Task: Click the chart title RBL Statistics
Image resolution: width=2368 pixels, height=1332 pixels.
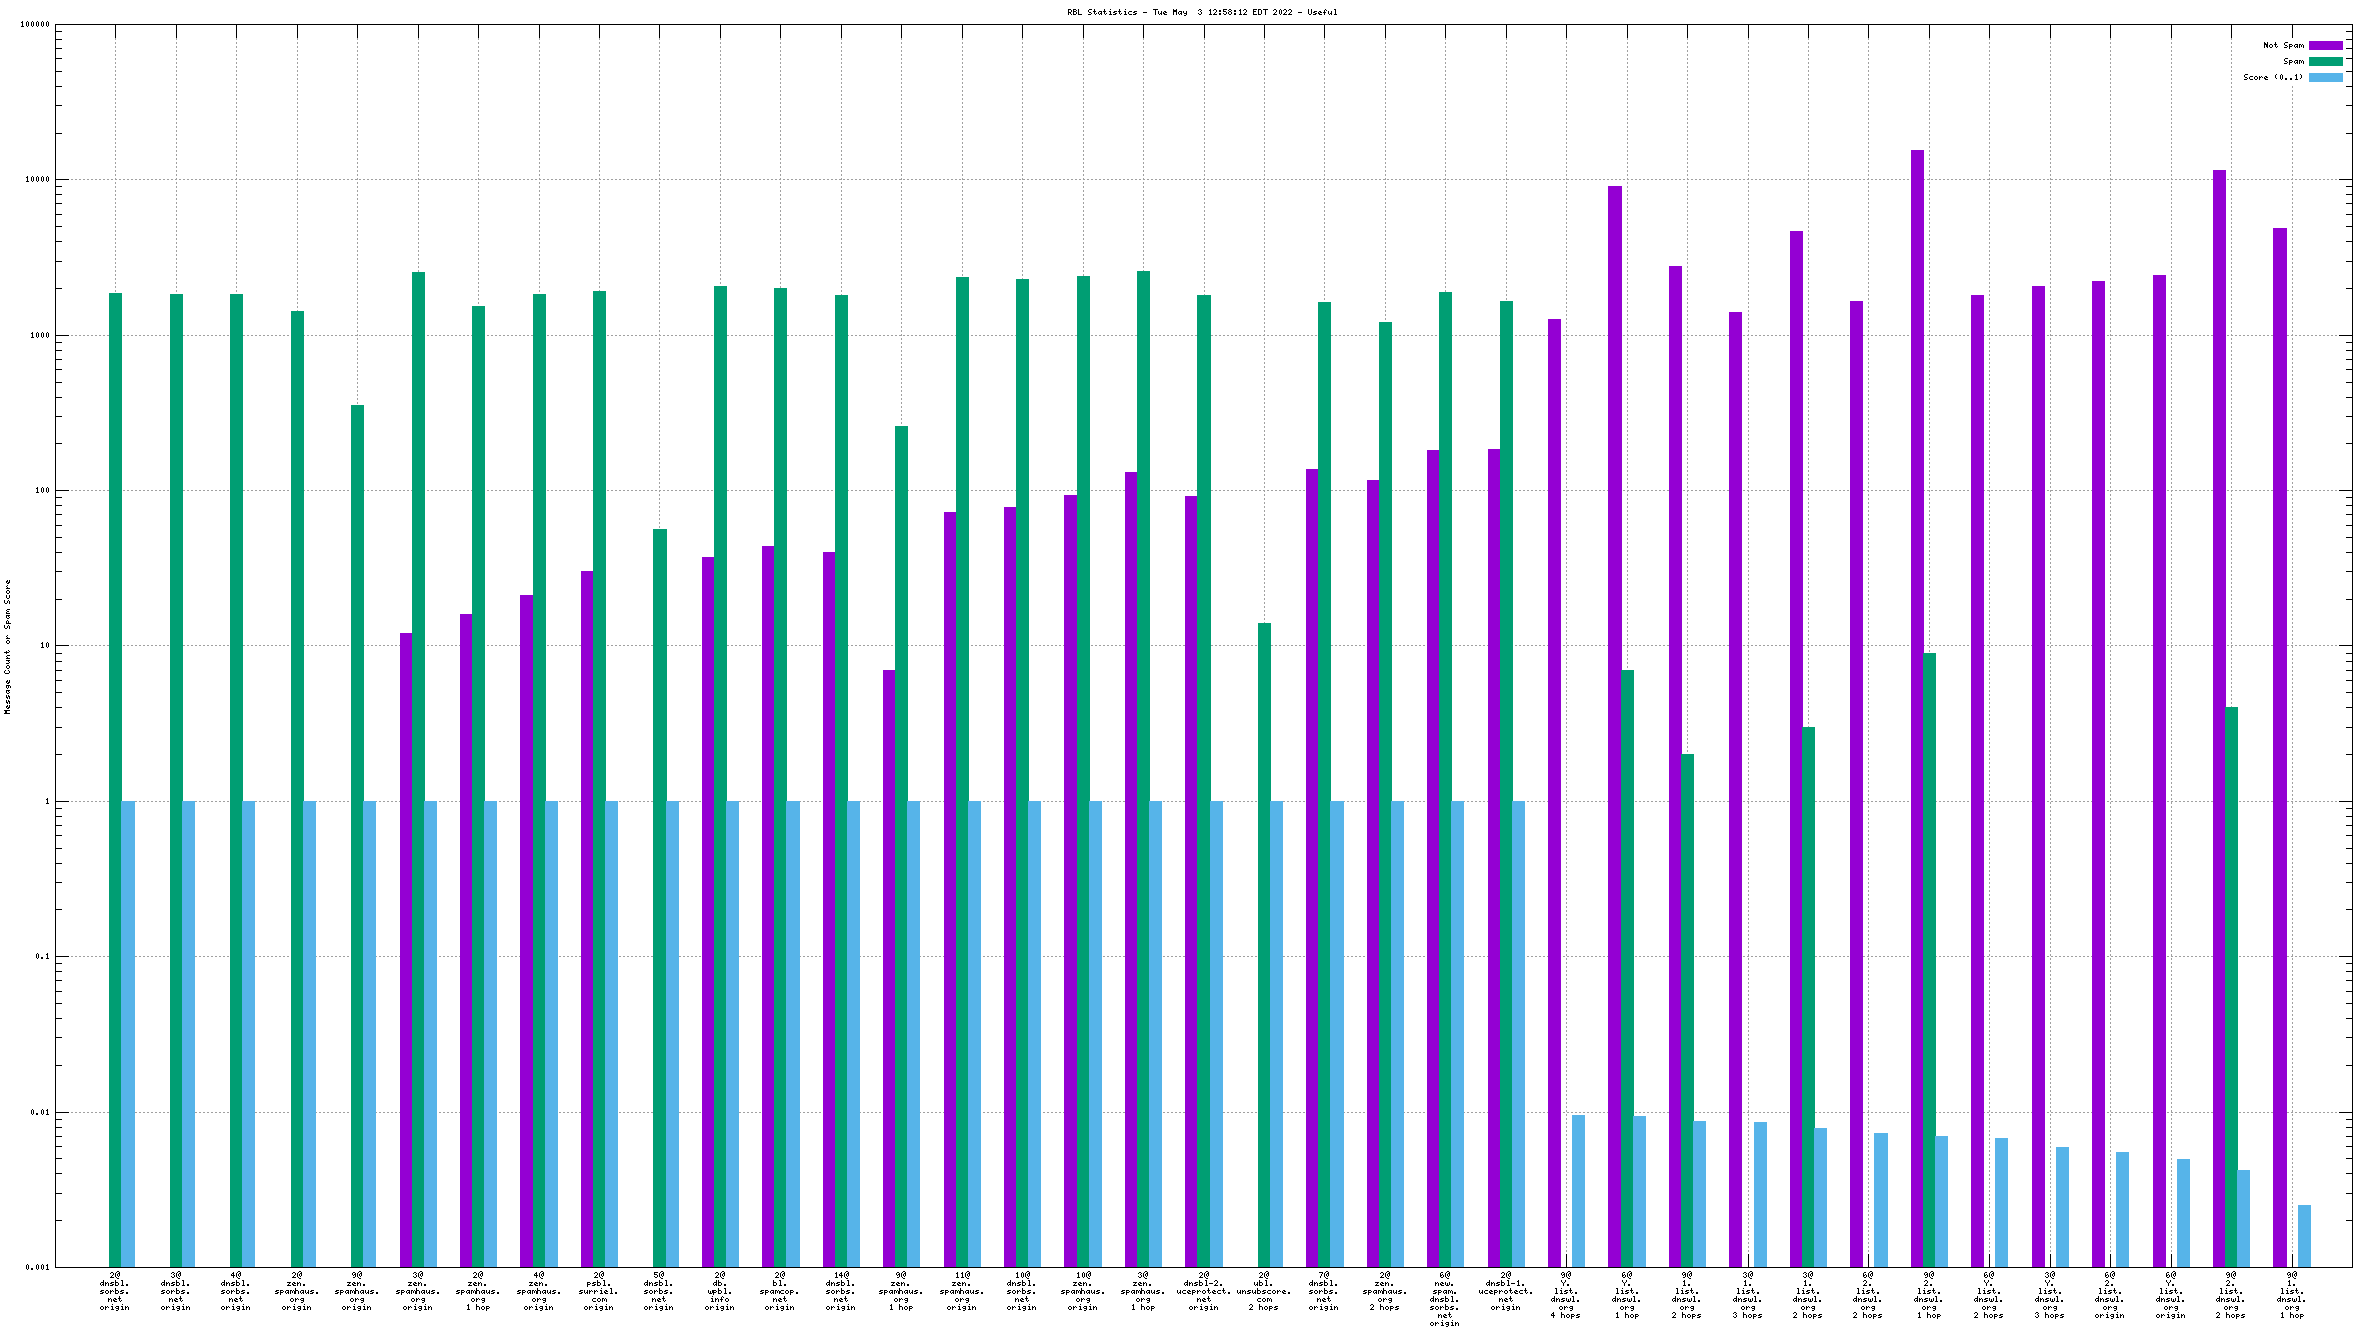Action: 1201,12
